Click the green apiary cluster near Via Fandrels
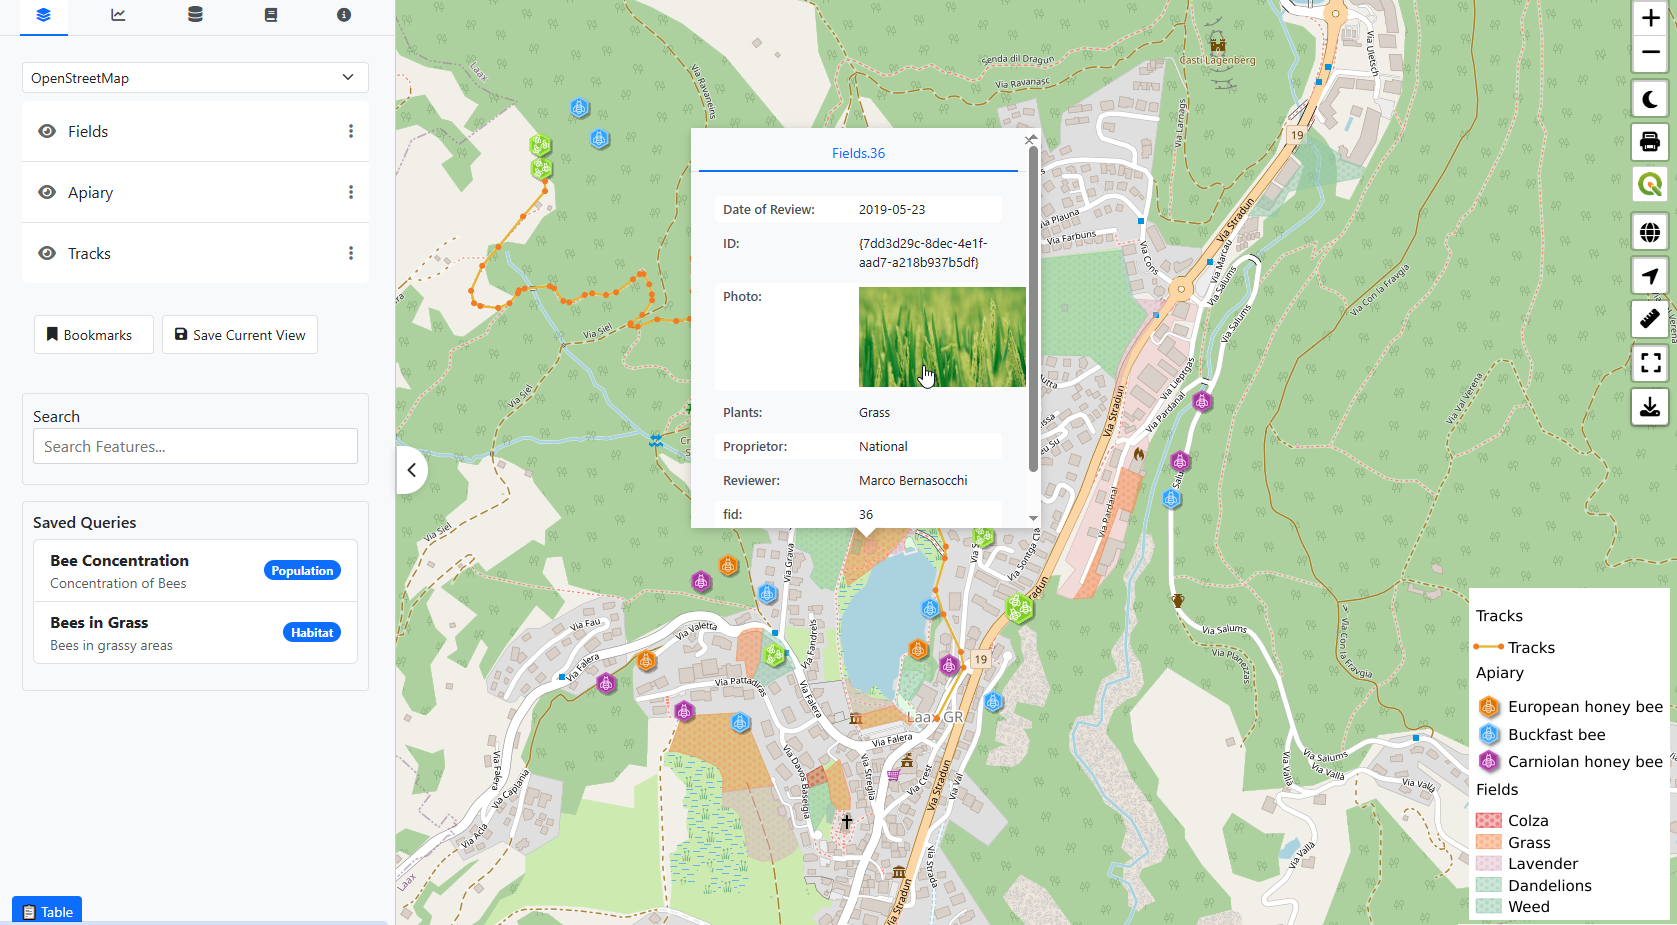The width and height of the screenshot is (1677, 925). click(x=775, y=655)
